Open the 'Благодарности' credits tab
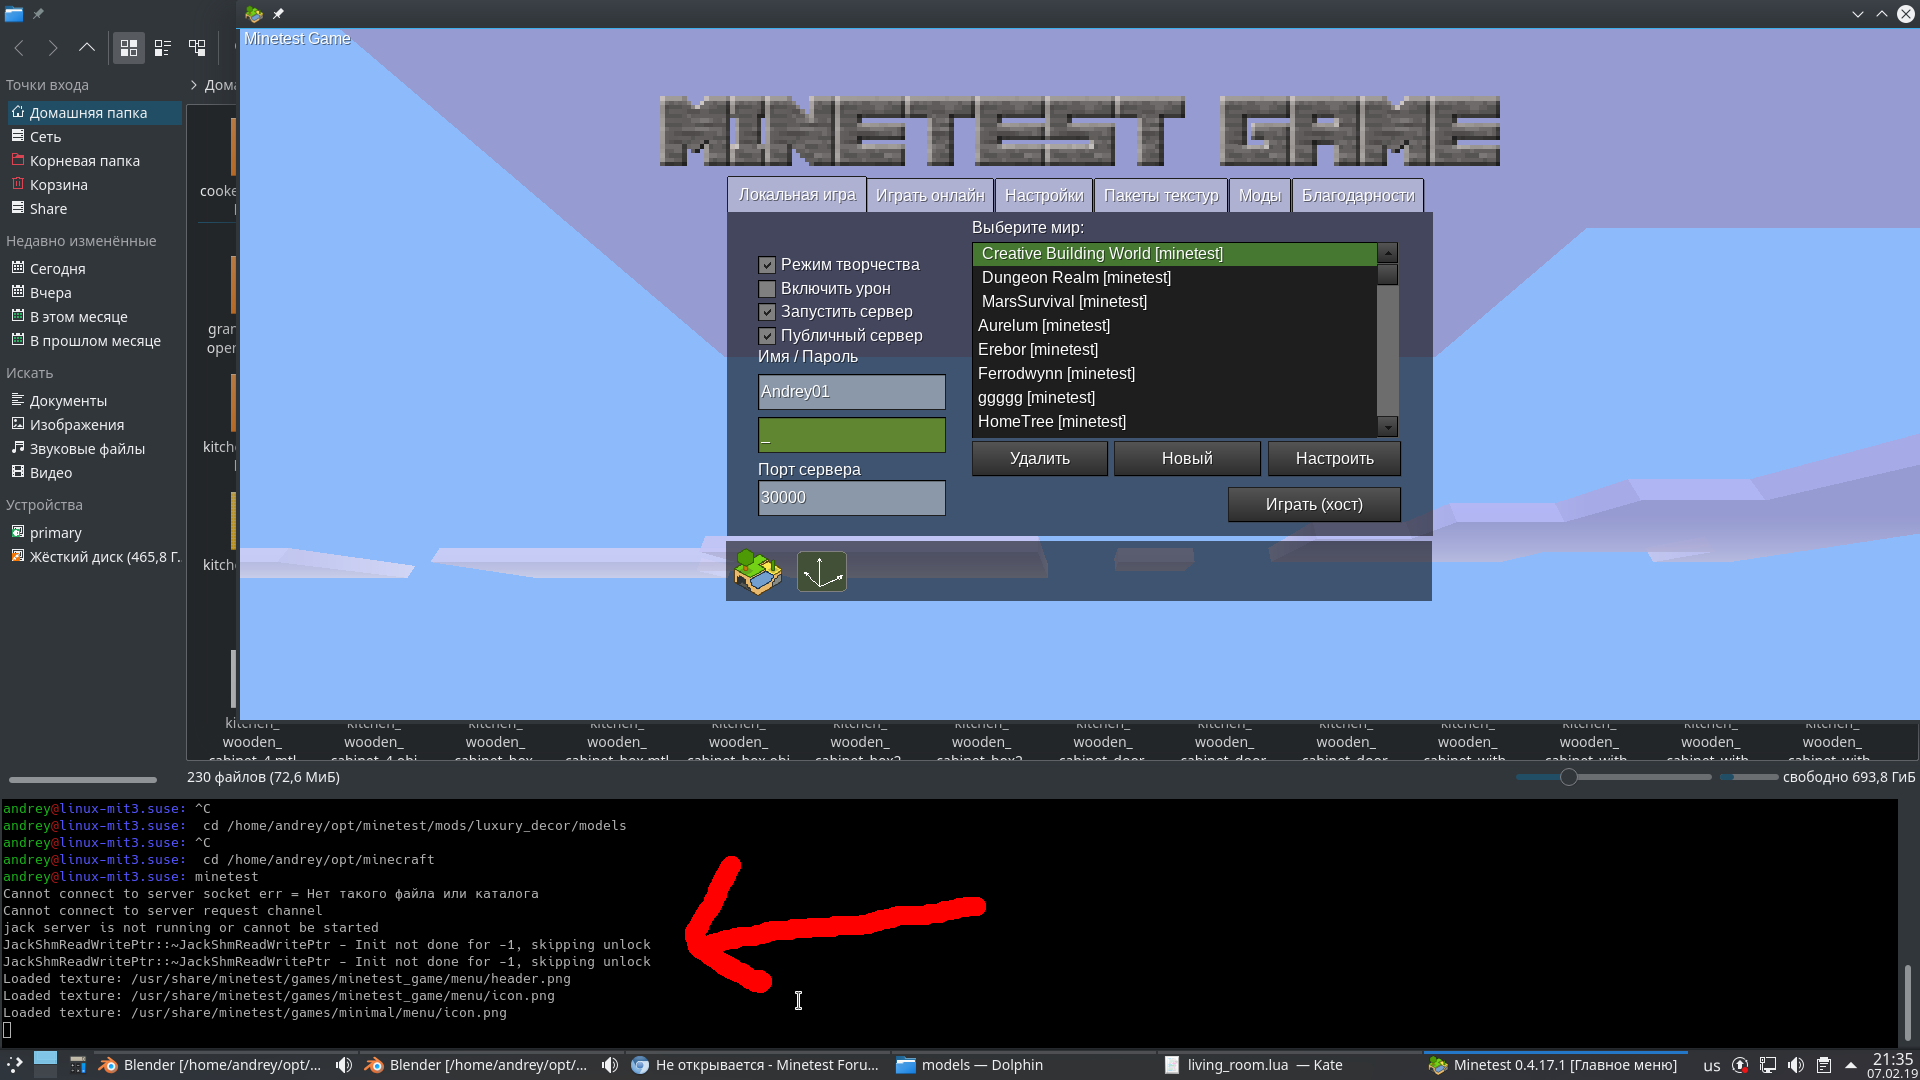1920x1080 pixels. pos(1358,196)
